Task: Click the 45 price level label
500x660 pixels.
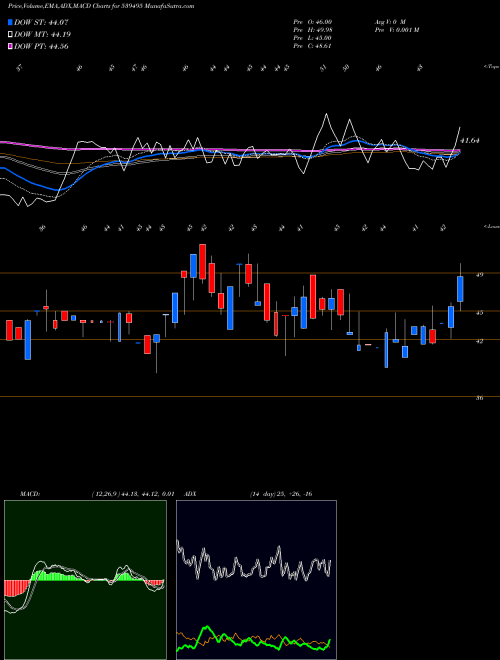Action: click(479, 313)
